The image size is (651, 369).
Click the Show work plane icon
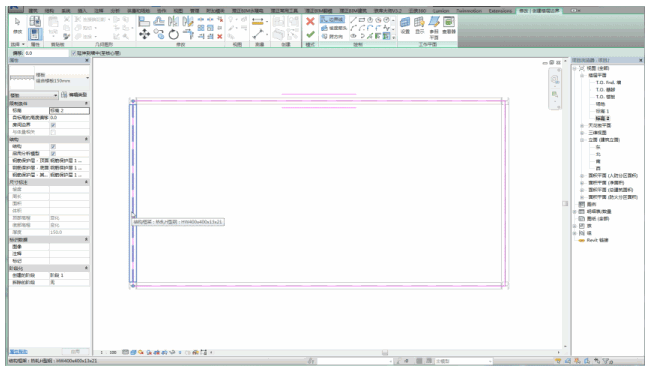(x=420, y=25)
